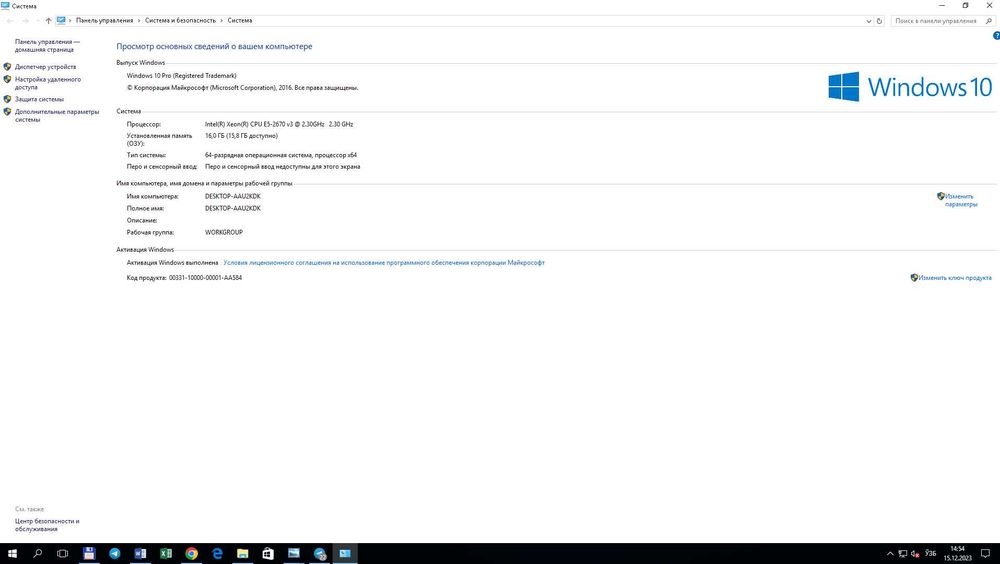Viewport: 1000px width, 564px height.
Task: Click installed memory value "16,0 ГБ"
Action: pos(241,135)
